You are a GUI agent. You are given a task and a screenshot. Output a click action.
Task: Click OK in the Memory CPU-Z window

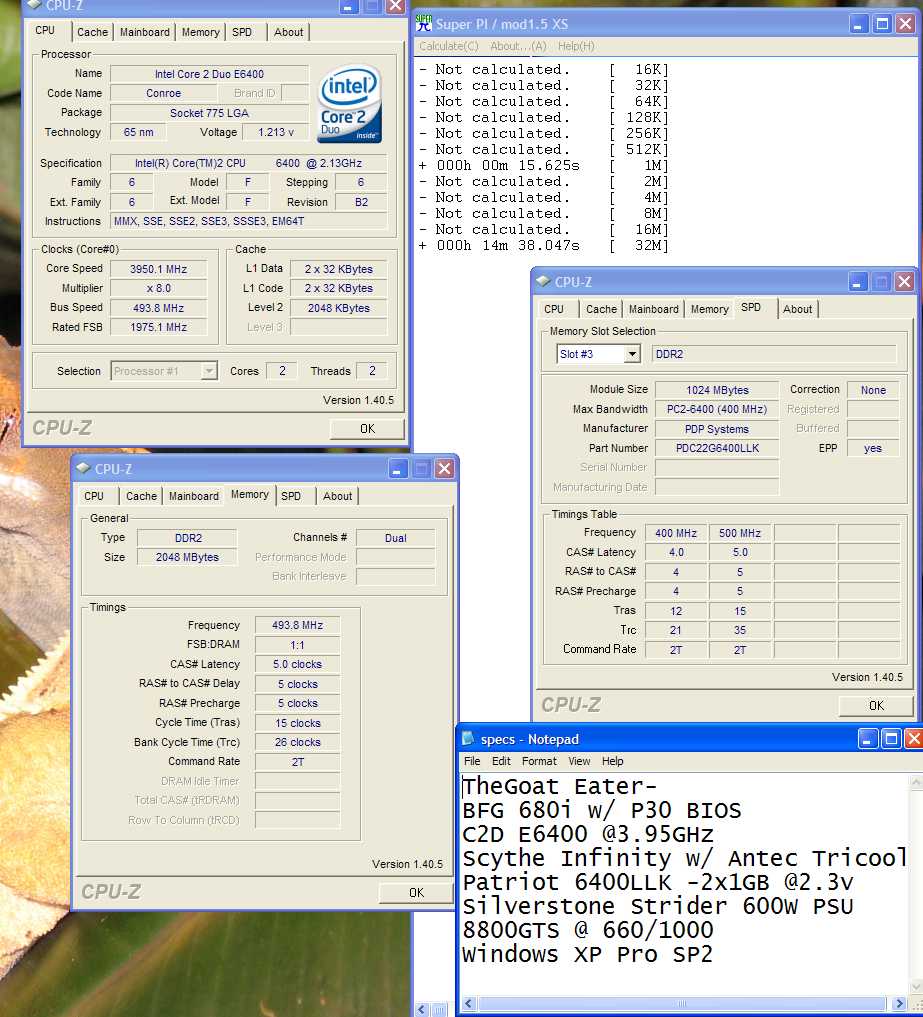(x=416, y=893)
